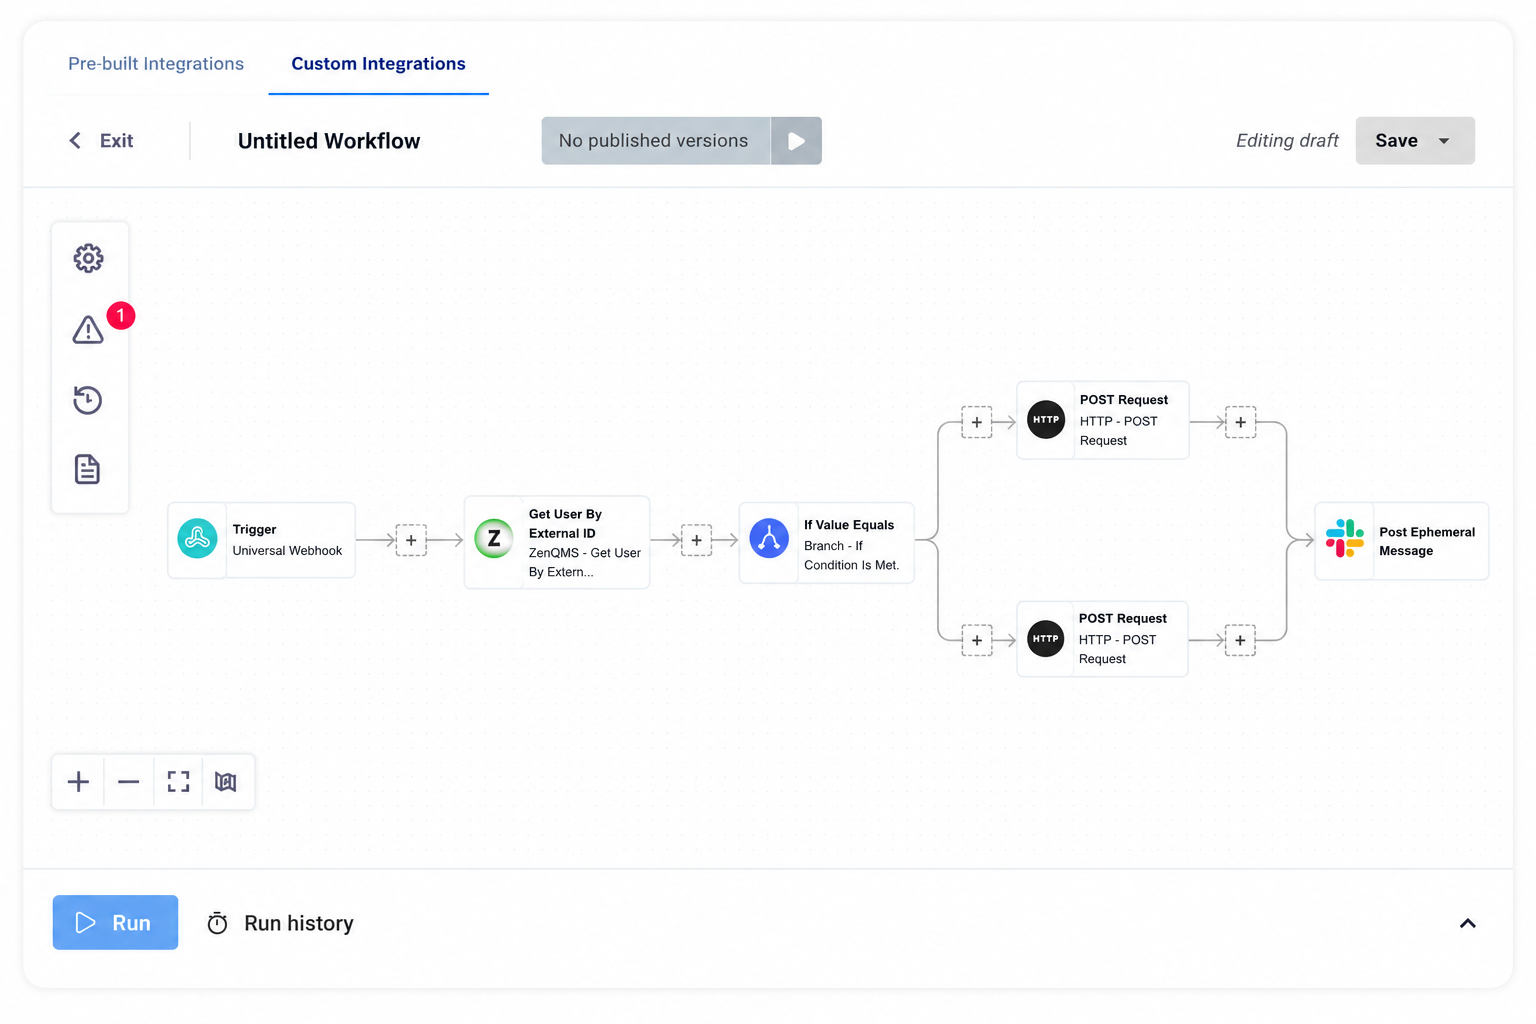Screen dimensions: 1536x1024
Task: Select the Universal Webhook trigger icon
Action: (x=198, y=539)
